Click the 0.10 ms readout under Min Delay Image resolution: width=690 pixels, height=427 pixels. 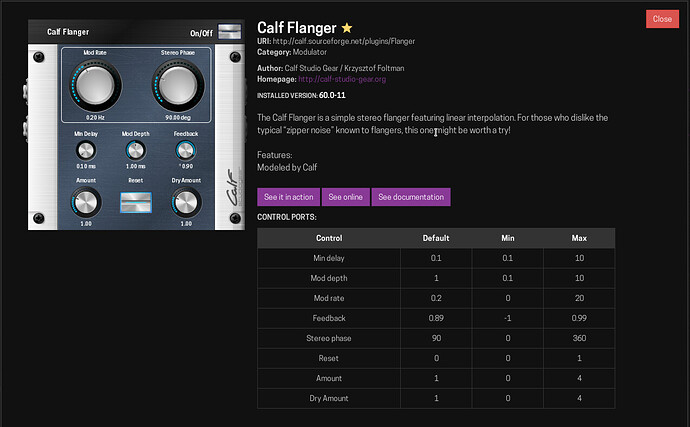[86, 166]
